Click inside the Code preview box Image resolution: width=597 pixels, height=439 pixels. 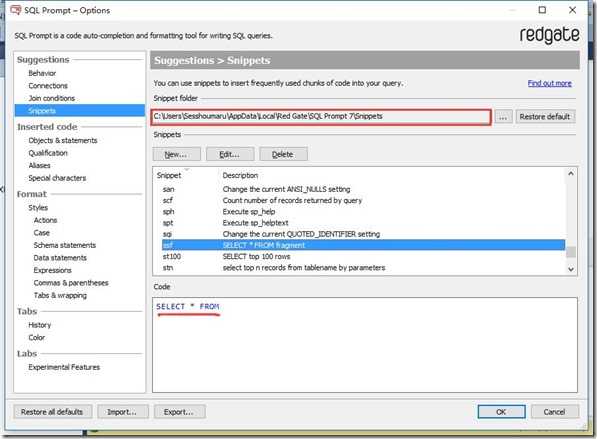[365, 345]
